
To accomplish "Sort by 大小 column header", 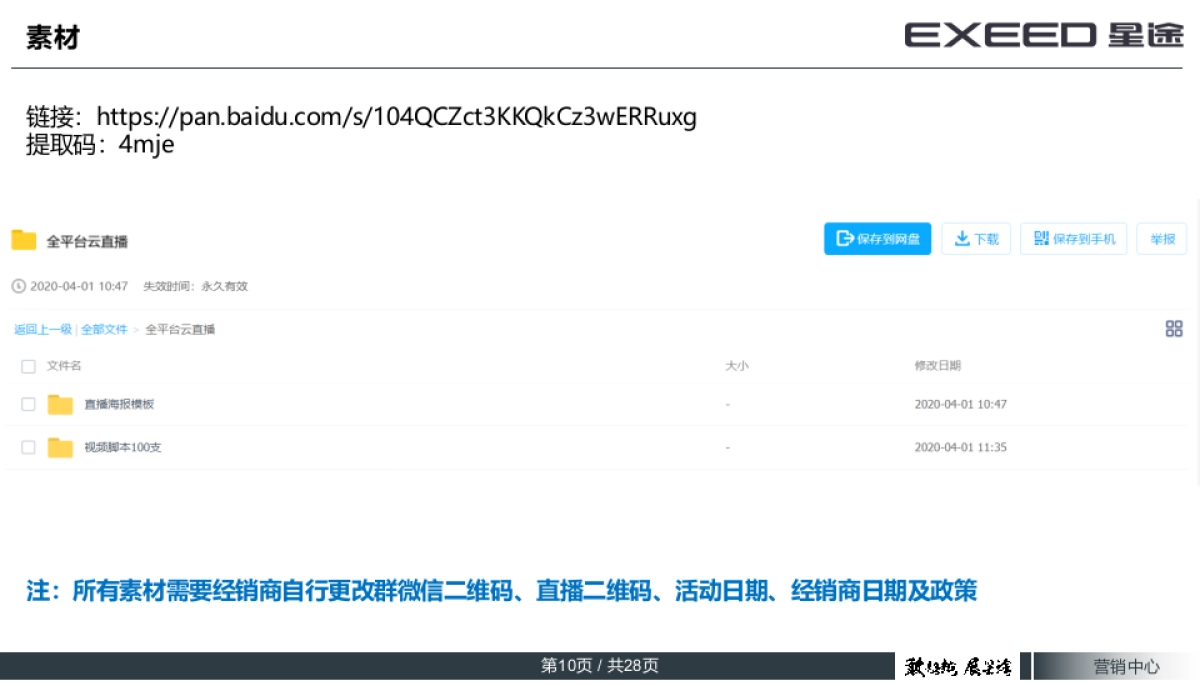I will 736,366.
